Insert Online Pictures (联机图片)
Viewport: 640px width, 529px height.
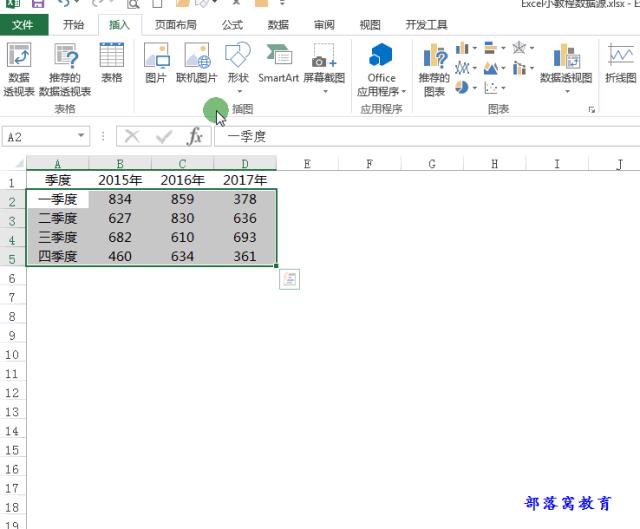(x=197, y=62)
